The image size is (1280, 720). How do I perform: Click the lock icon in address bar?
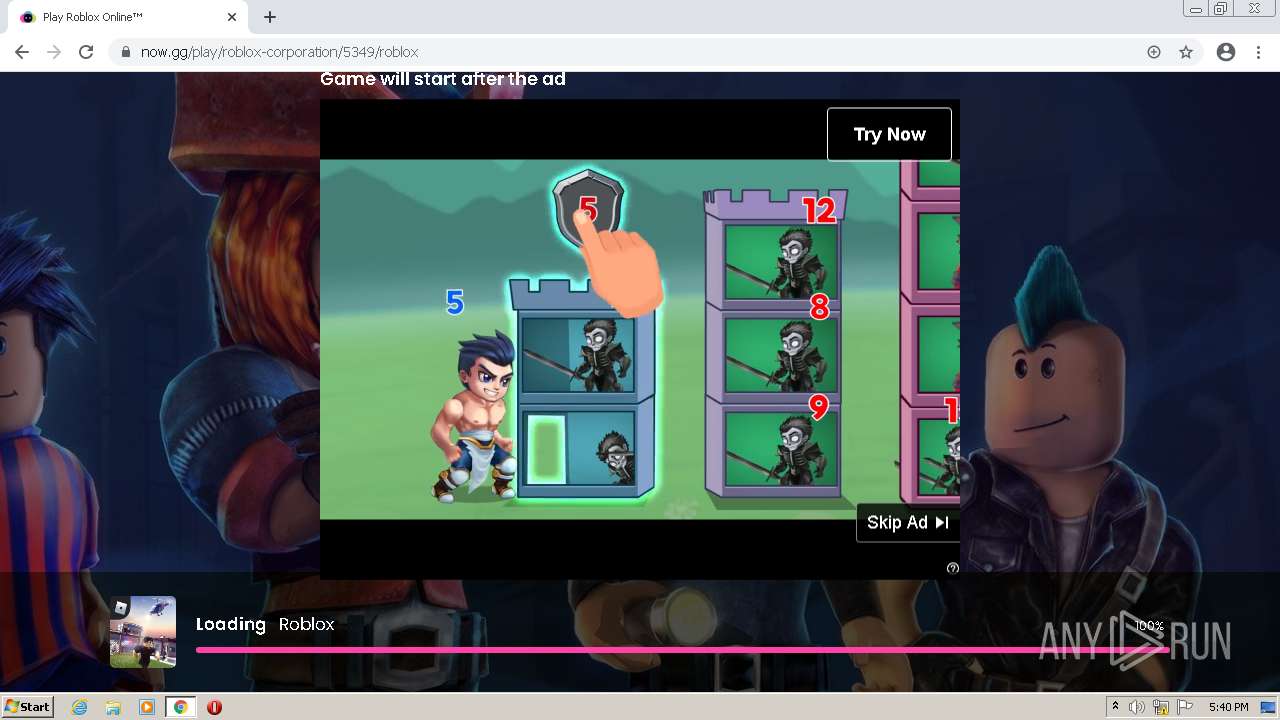[x=126, y=52]
